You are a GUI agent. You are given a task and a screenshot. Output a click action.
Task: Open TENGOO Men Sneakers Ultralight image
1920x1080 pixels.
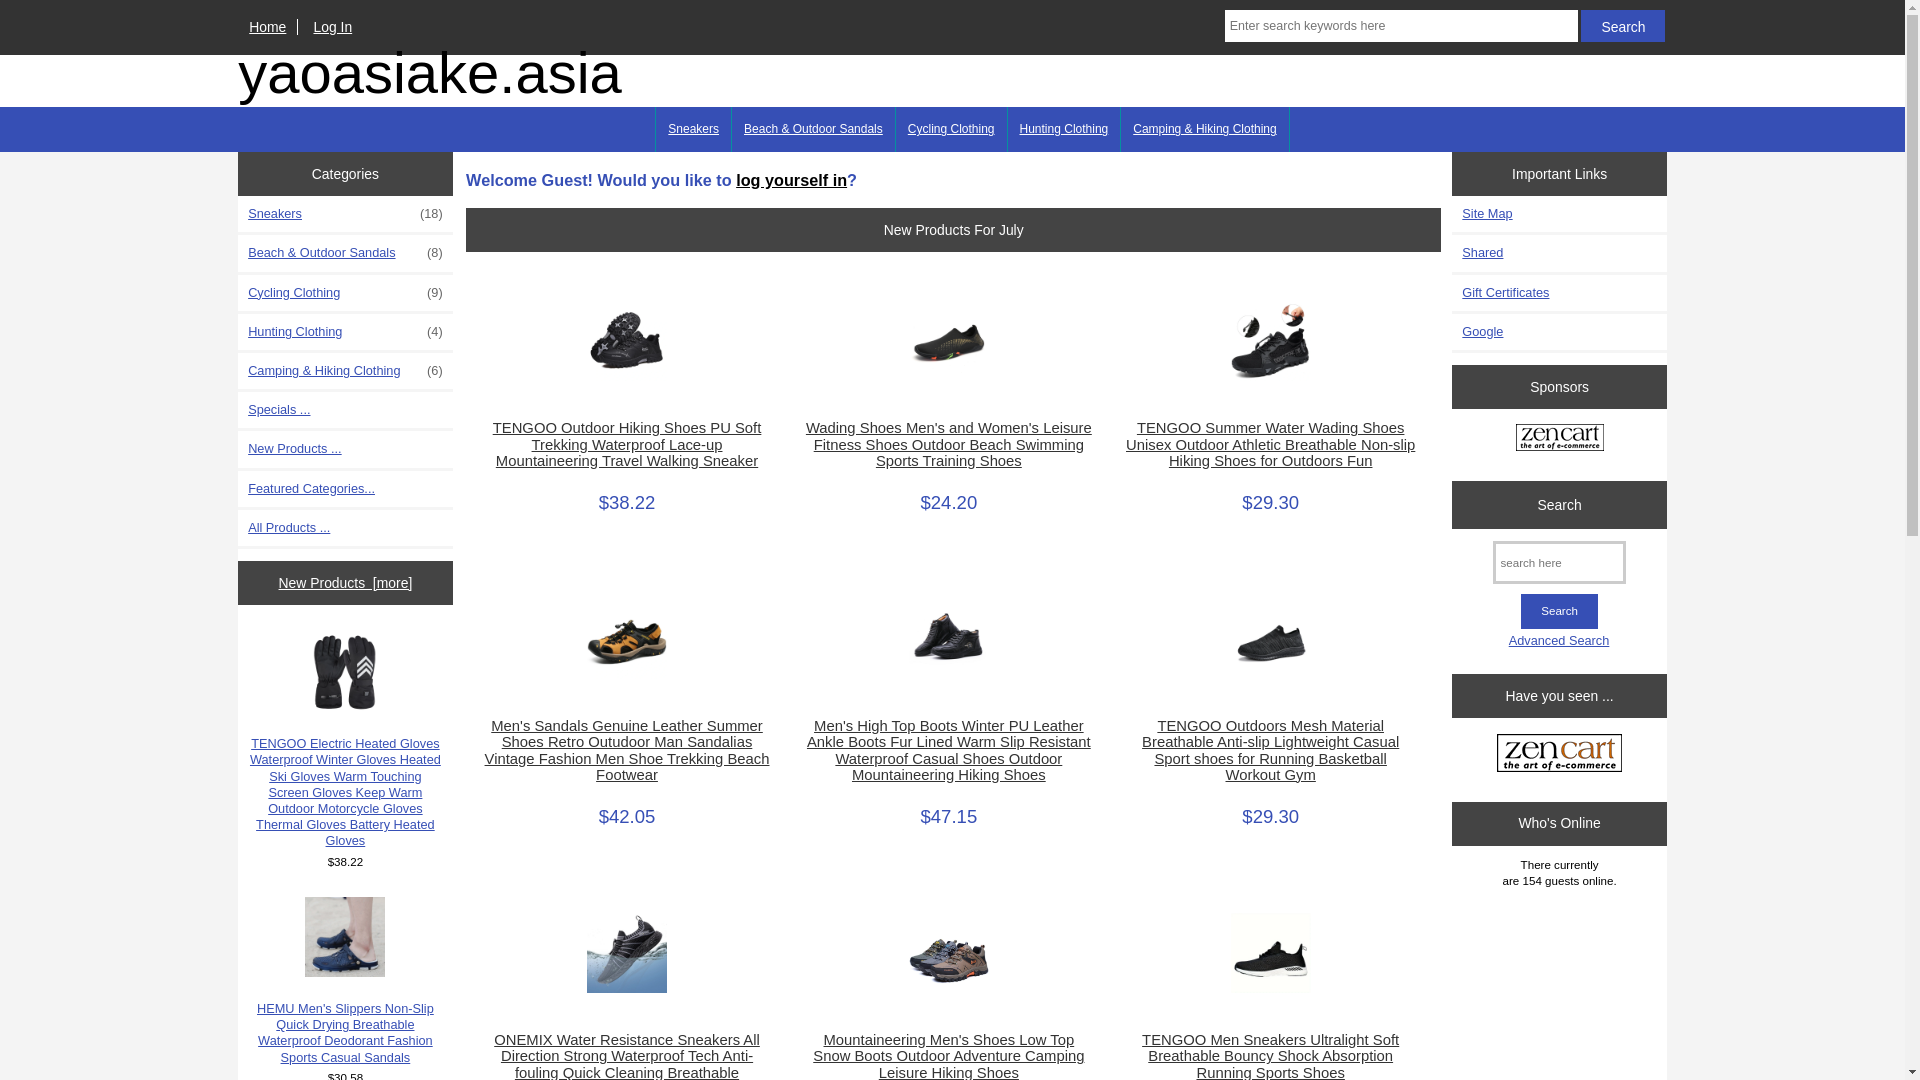coord(1271,953)
